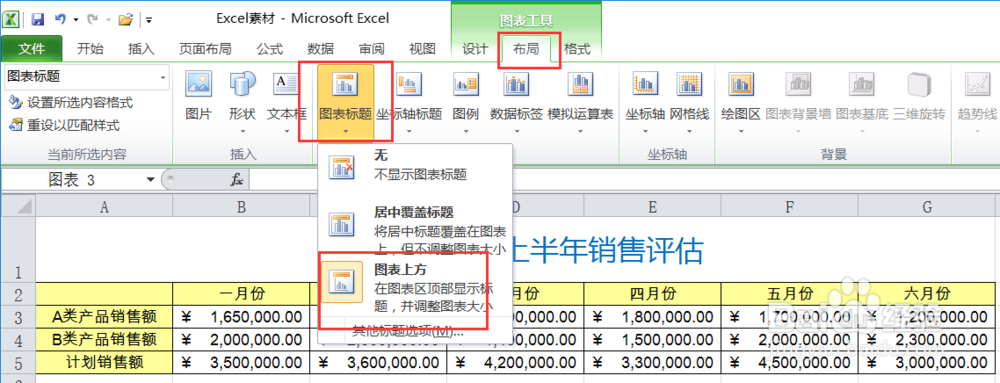Screen dimensions: 1000x383
Task: Open the 绘图区 plot area menu
Action: tap(741, 102)
